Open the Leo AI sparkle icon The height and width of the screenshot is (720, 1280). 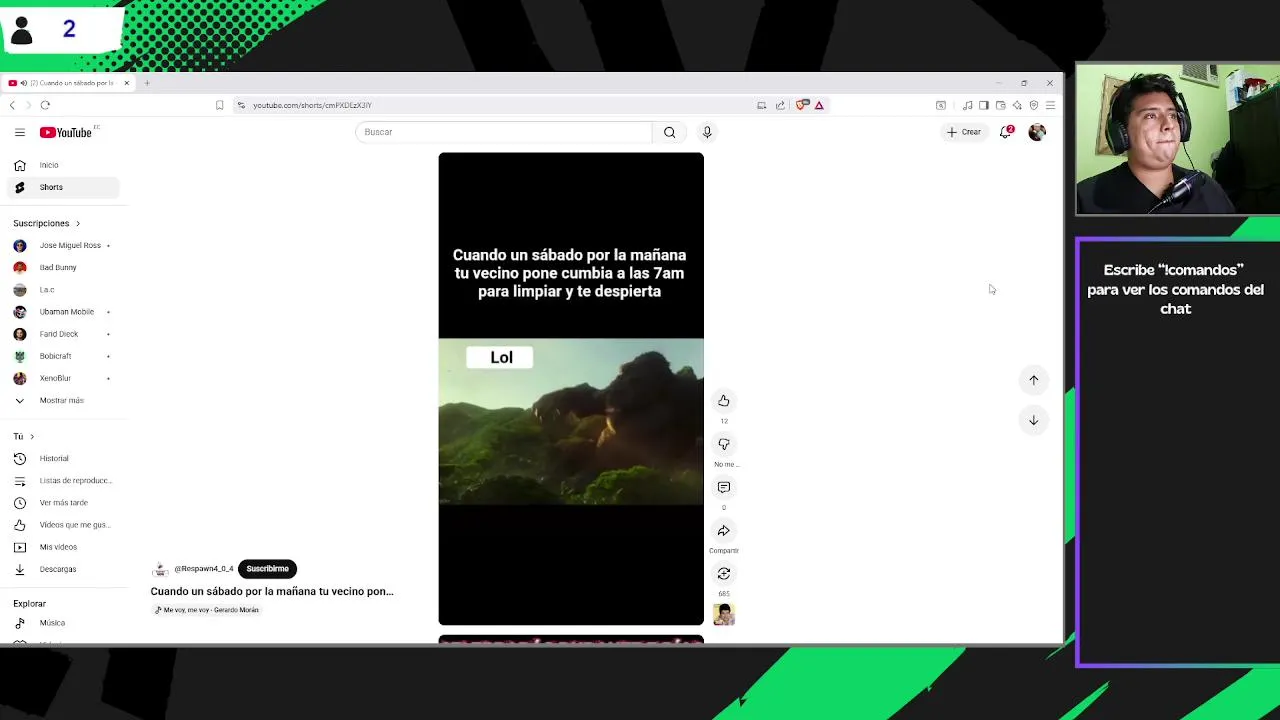coord(1017,105)
